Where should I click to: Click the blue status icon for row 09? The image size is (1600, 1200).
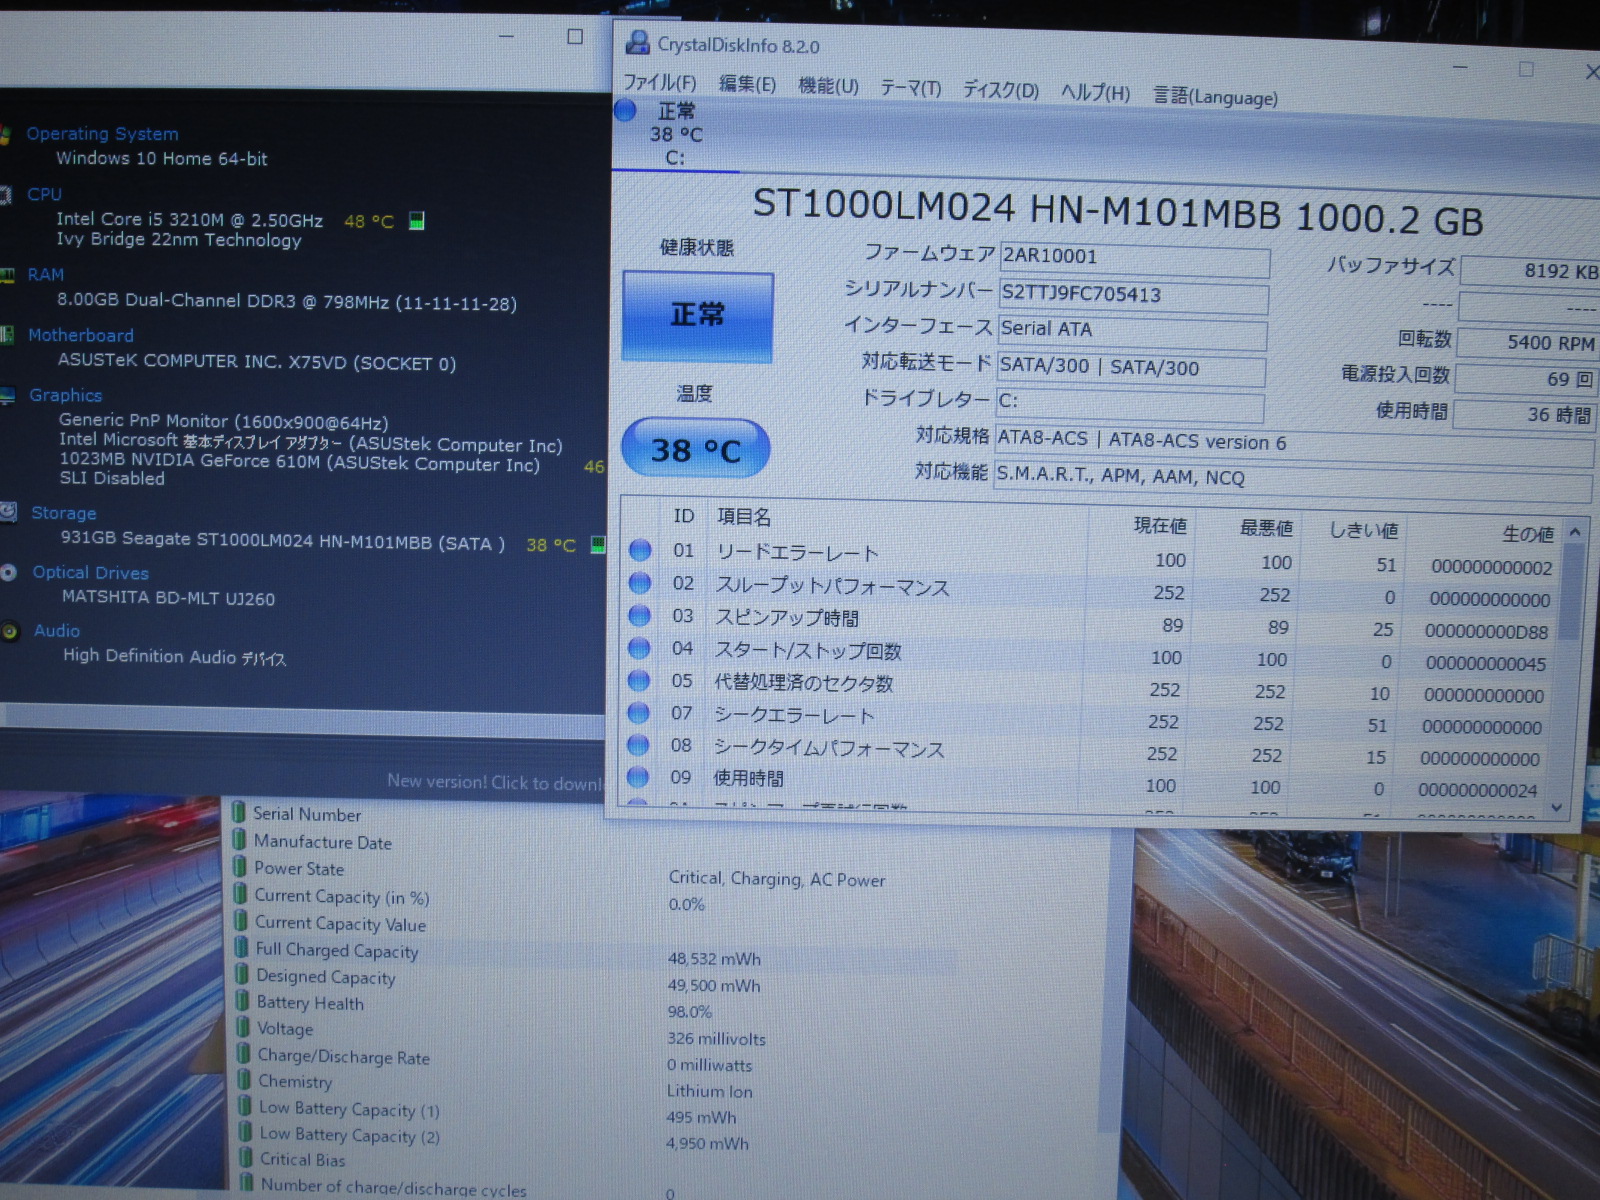(638, 777)
